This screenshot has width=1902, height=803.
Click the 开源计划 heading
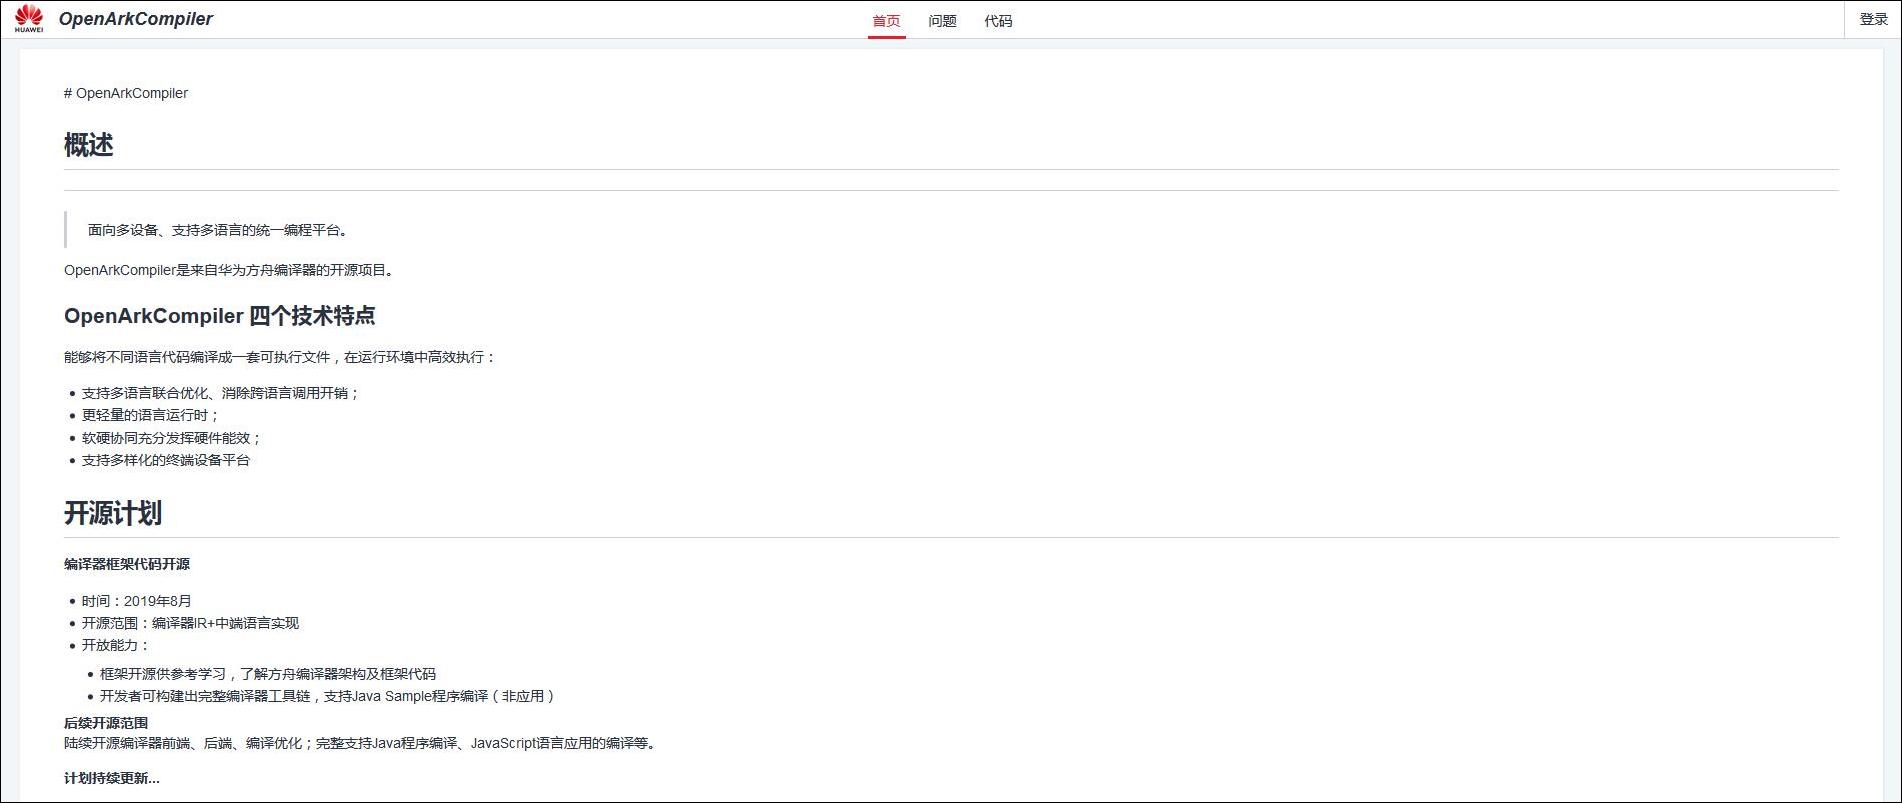(113, 514)
